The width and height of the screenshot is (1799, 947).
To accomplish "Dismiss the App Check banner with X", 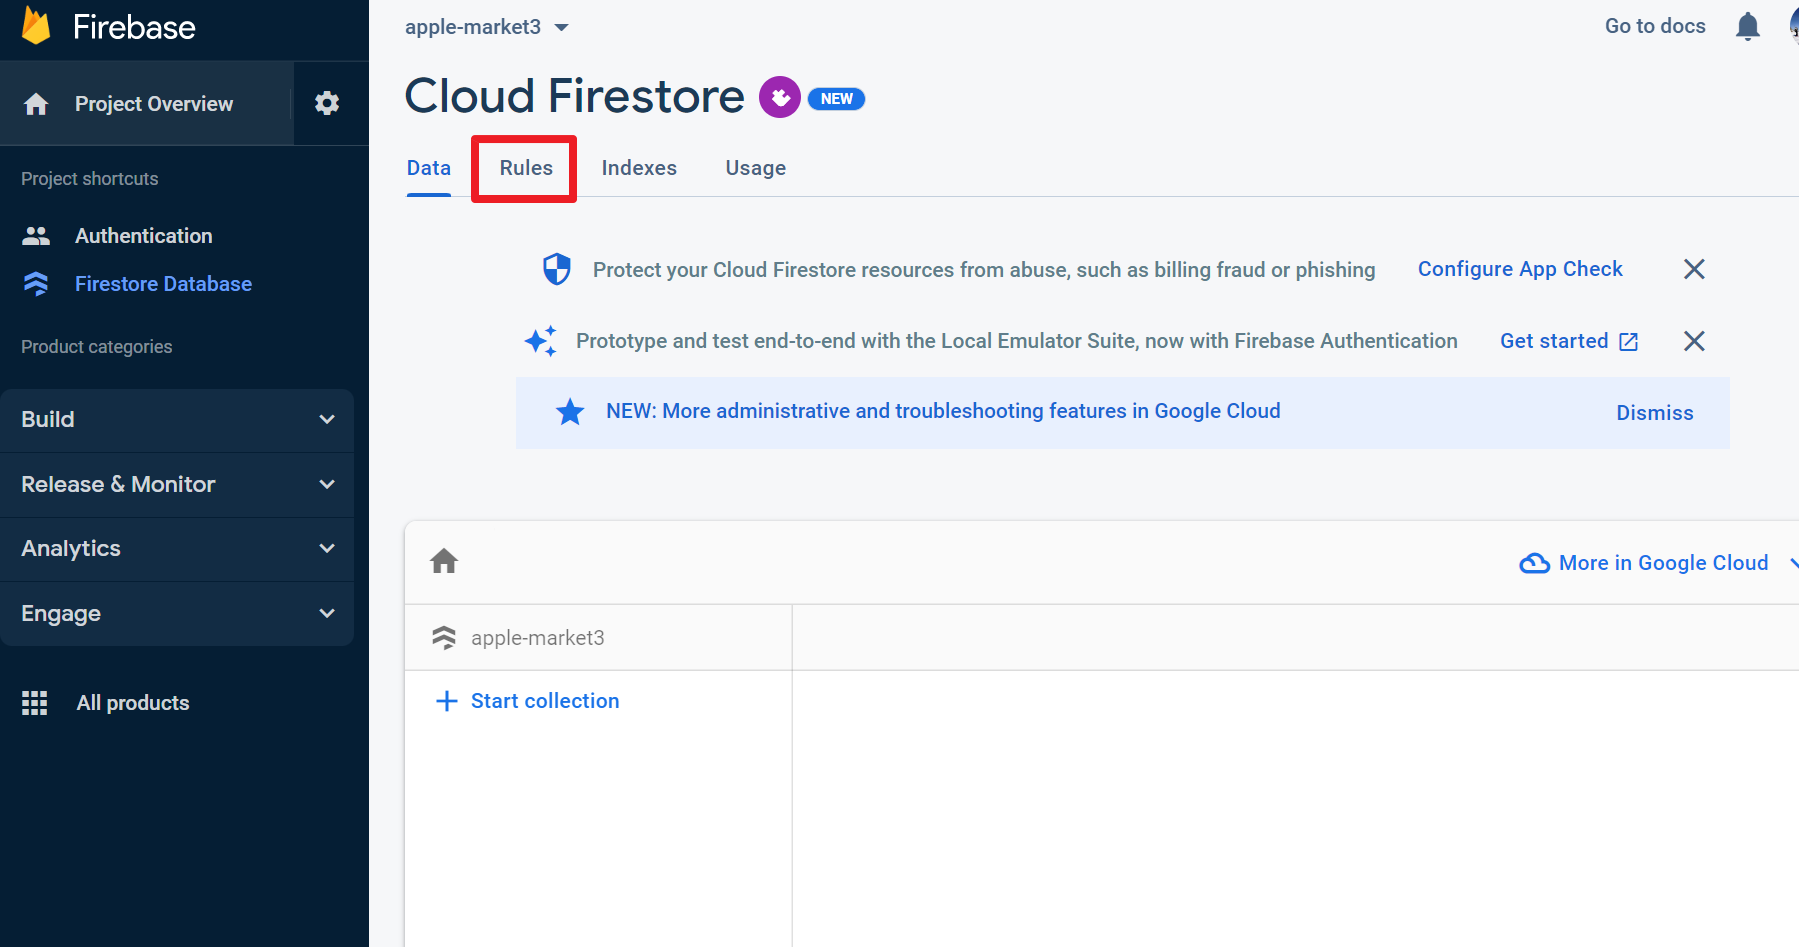I will (1694, 269).
